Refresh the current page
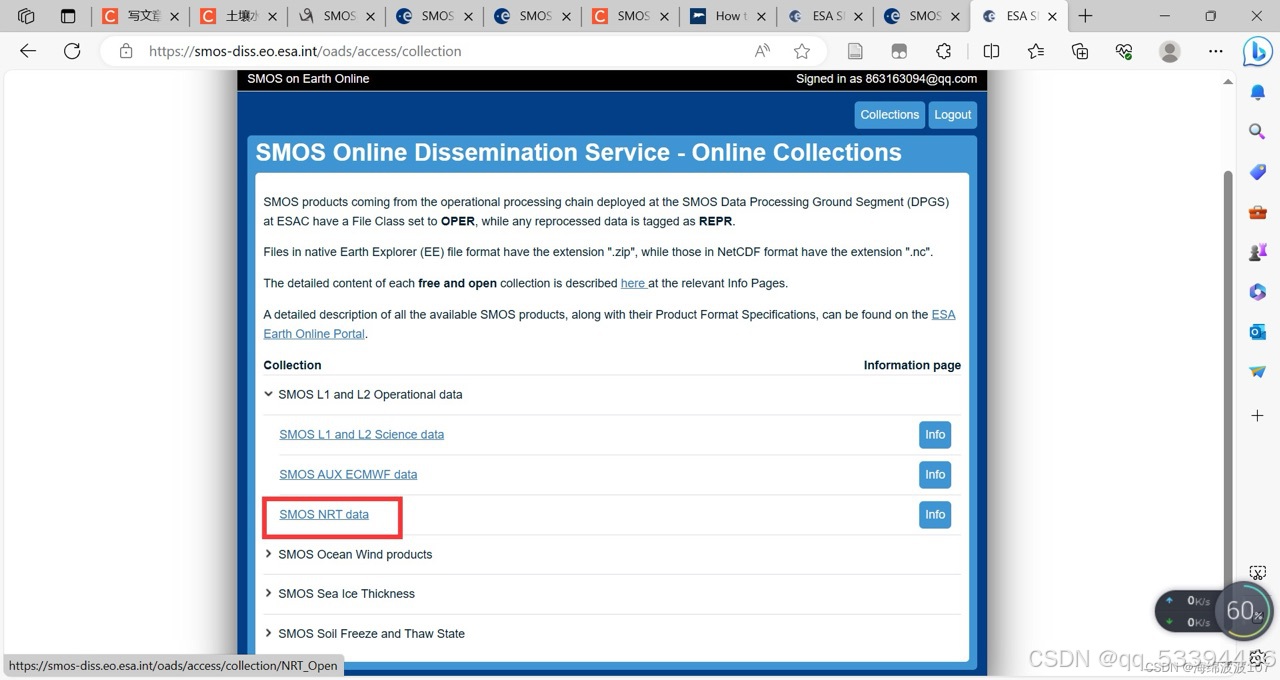 (72, 51)
